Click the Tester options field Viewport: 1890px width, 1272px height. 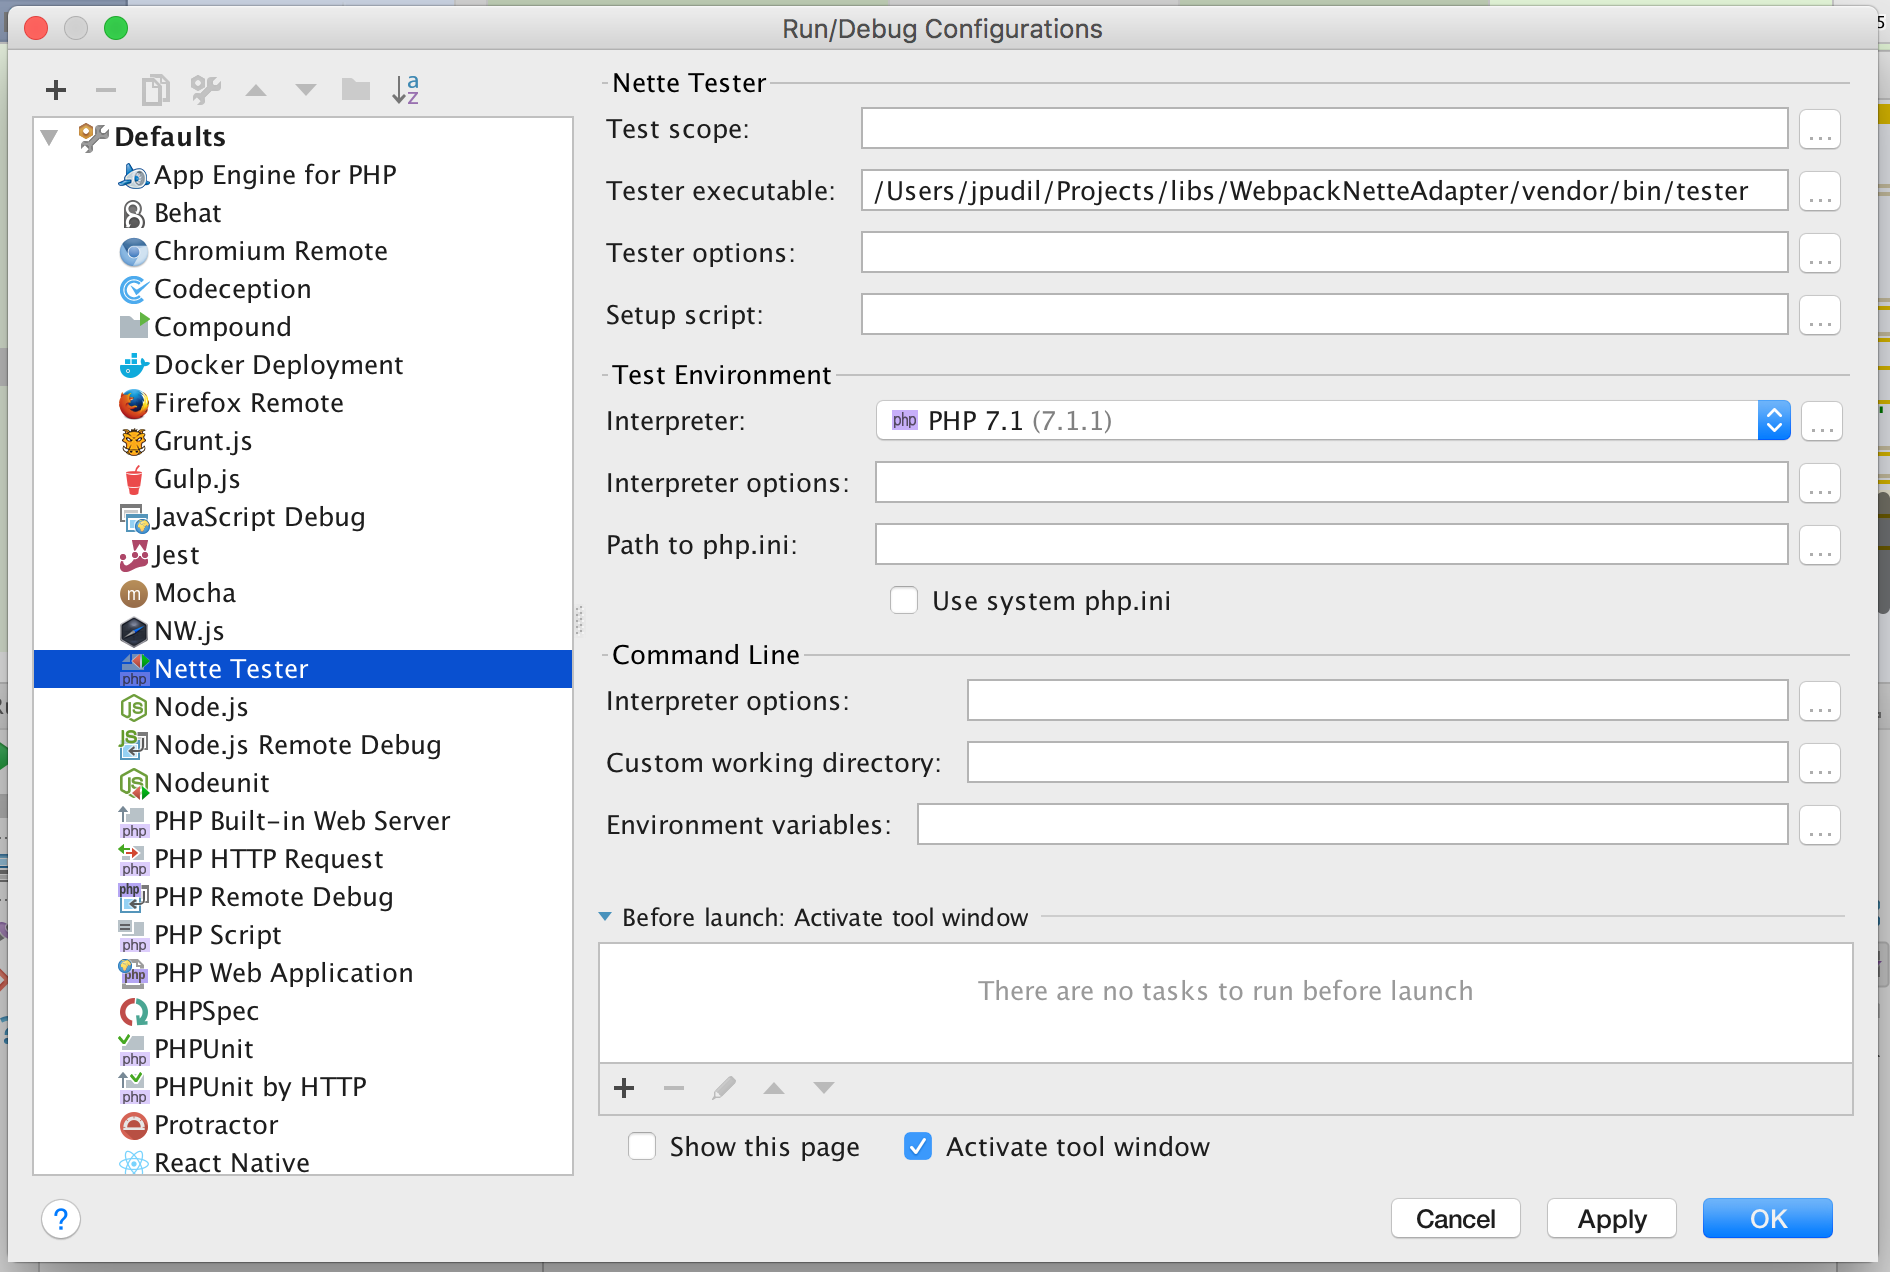1324,253
